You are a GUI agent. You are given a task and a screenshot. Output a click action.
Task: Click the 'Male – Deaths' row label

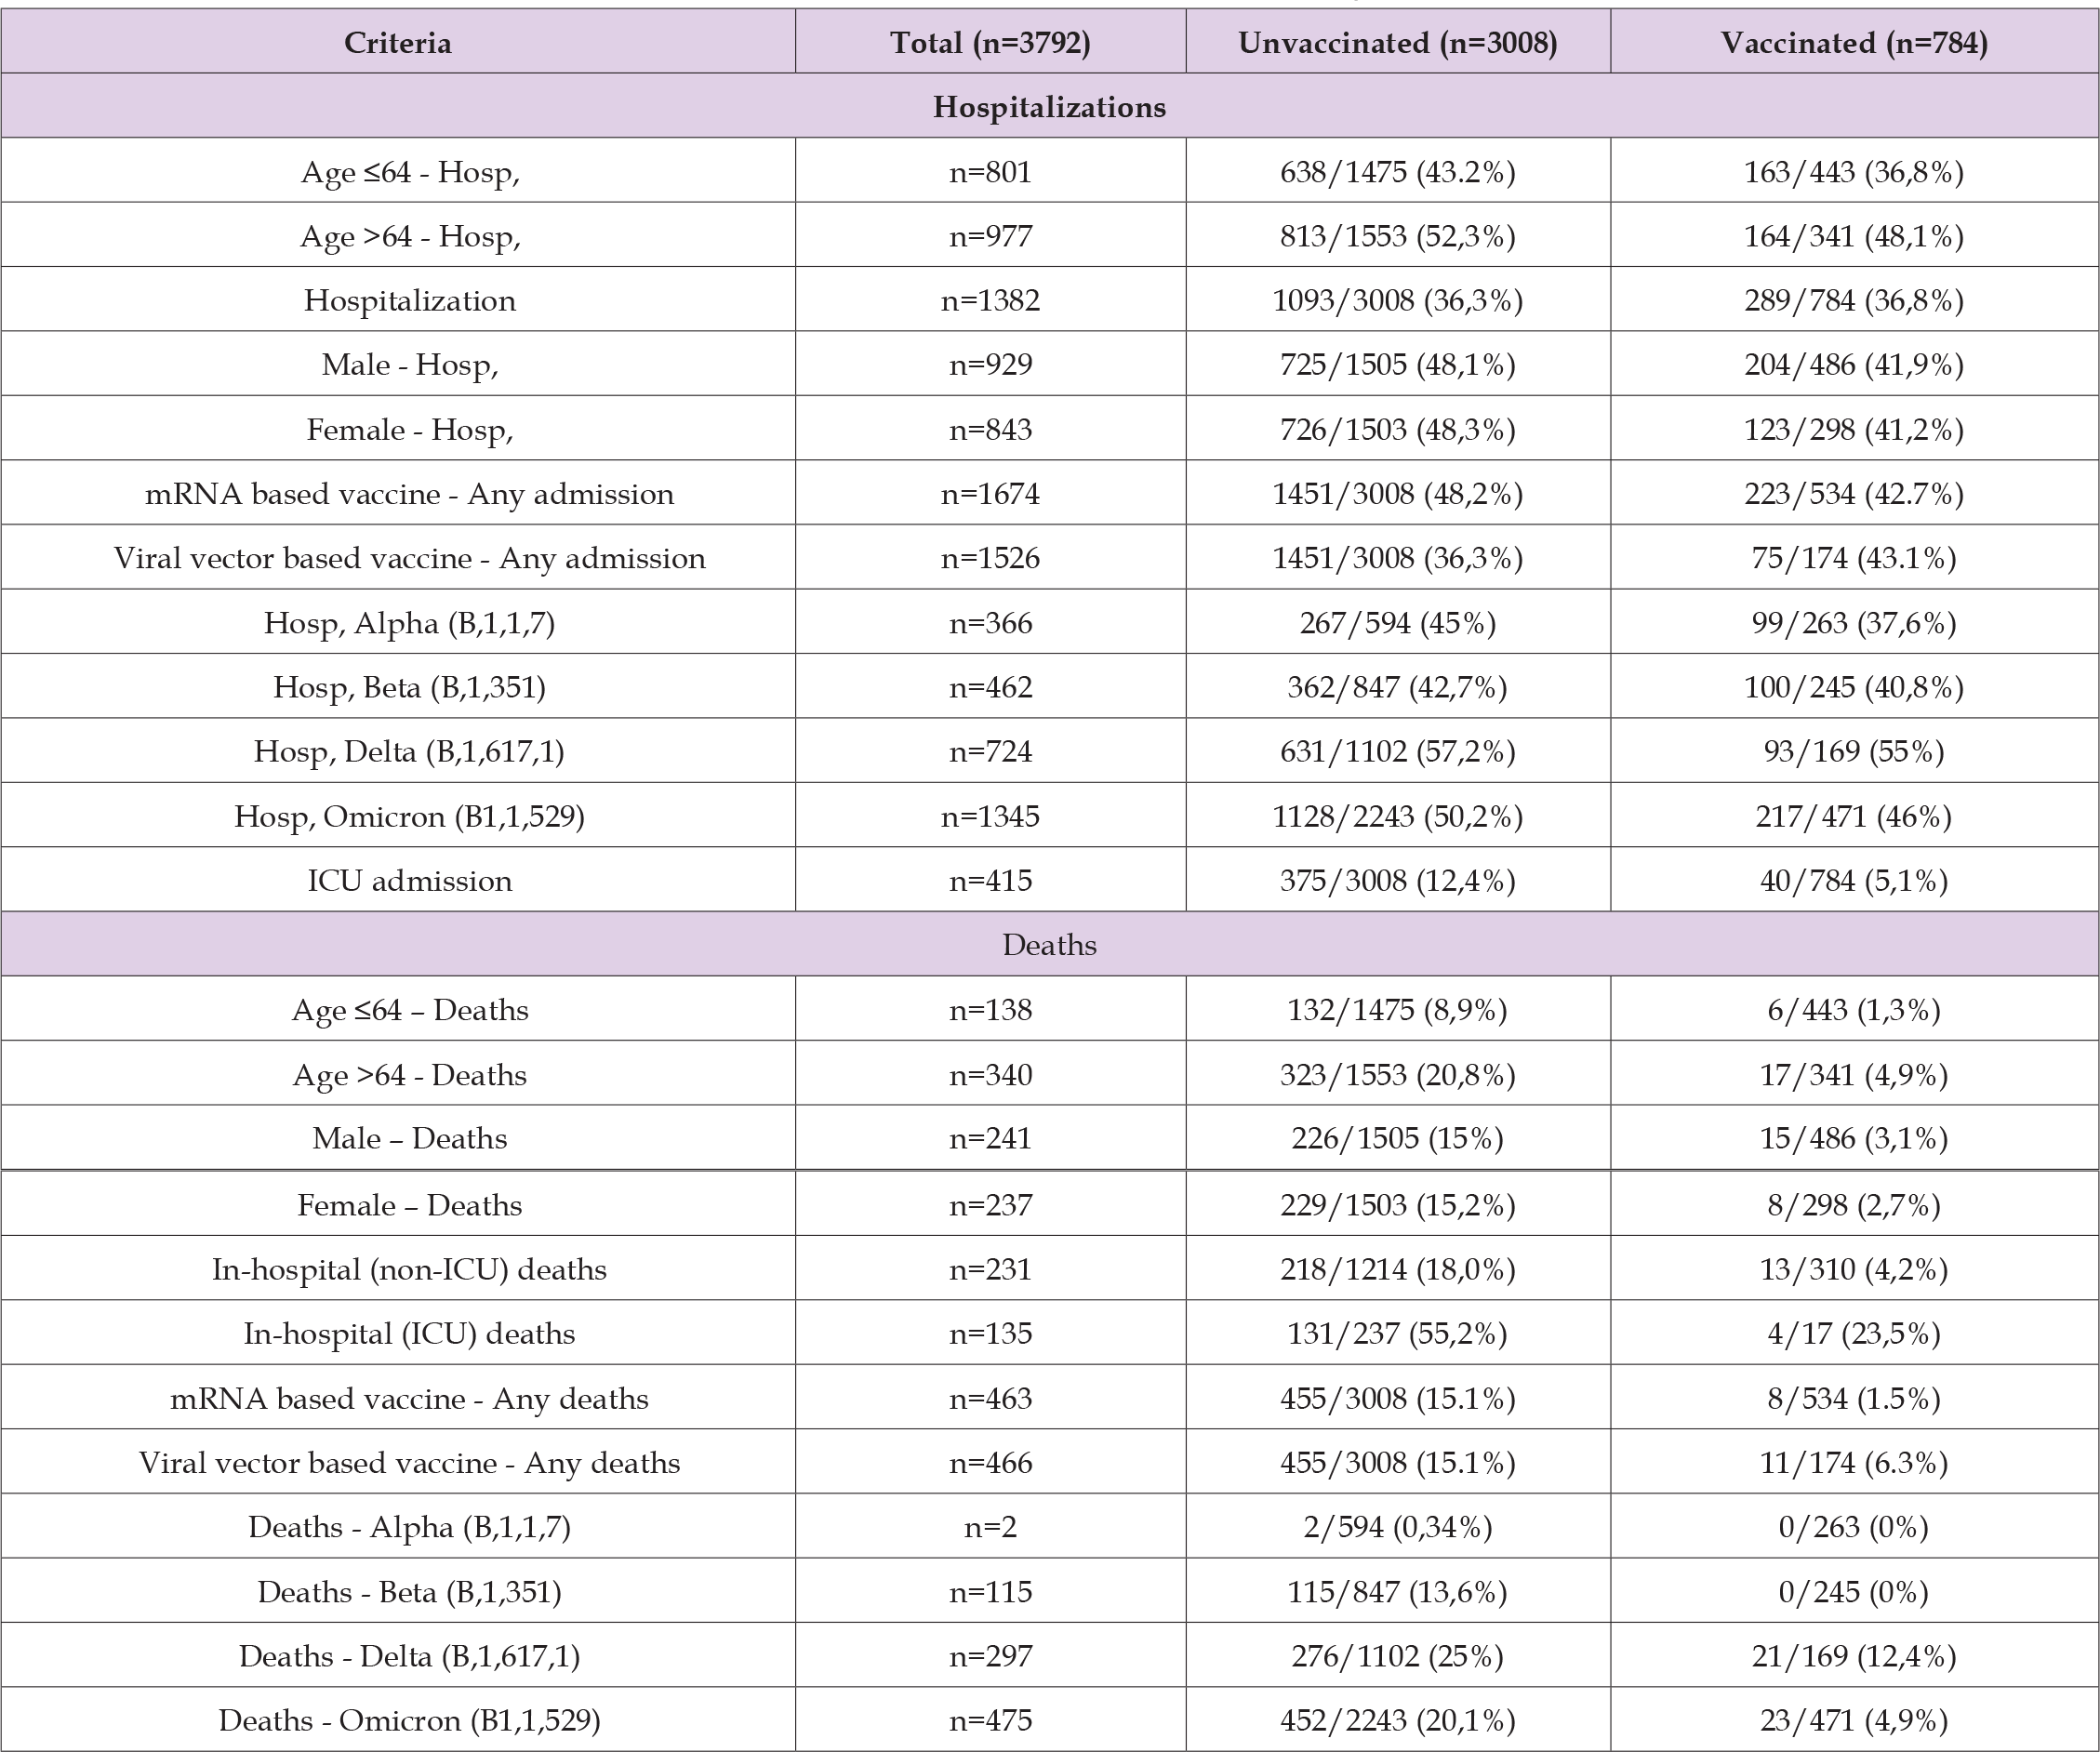click(410, 1138)
